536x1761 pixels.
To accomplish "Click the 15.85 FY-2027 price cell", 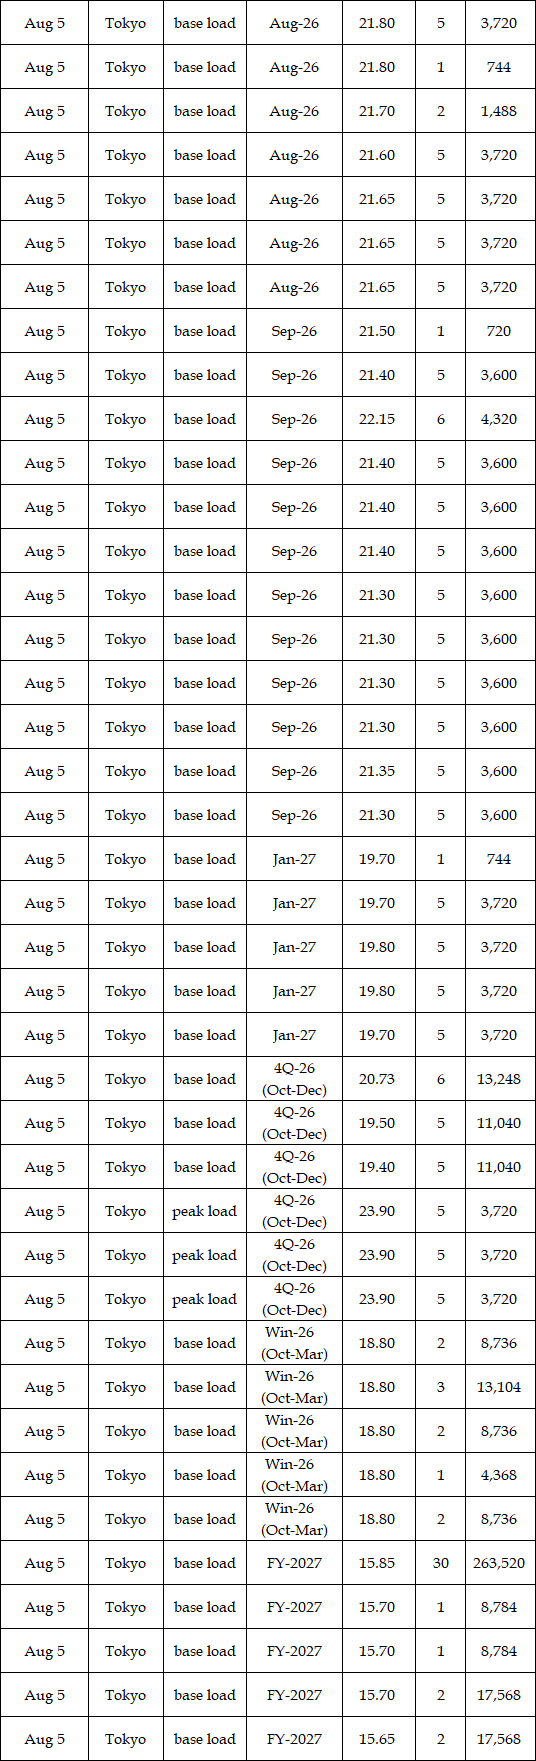I will (x=378, y=1563).
